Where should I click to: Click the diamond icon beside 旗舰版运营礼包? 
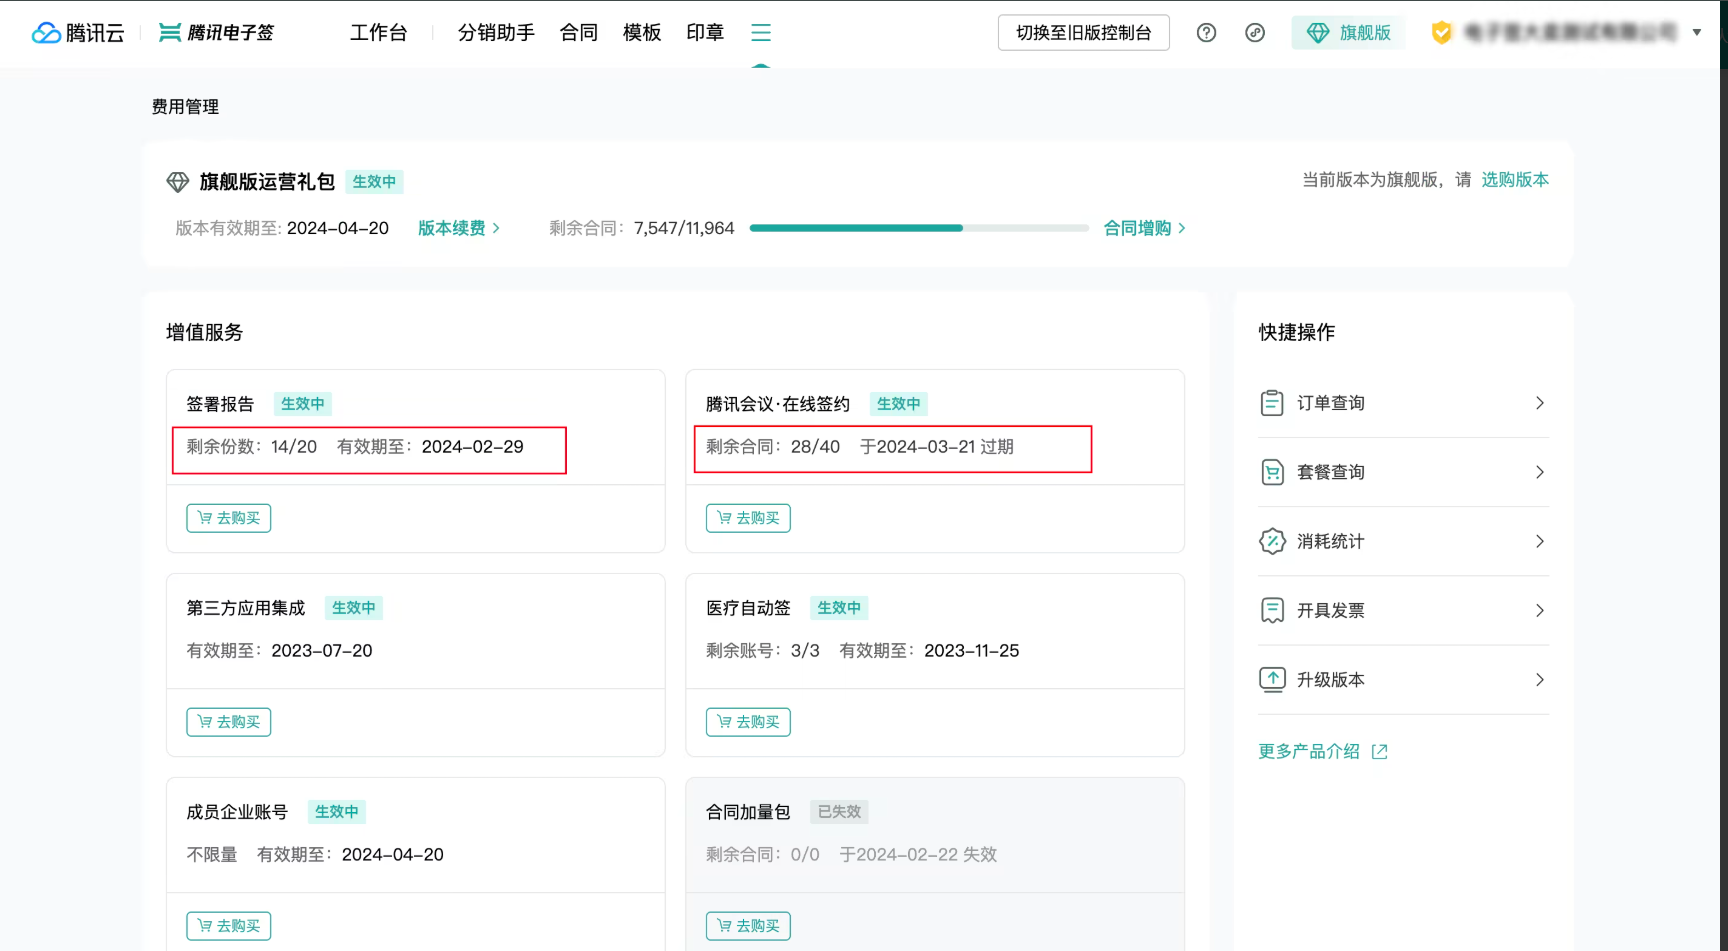click(x=178, y=182)
